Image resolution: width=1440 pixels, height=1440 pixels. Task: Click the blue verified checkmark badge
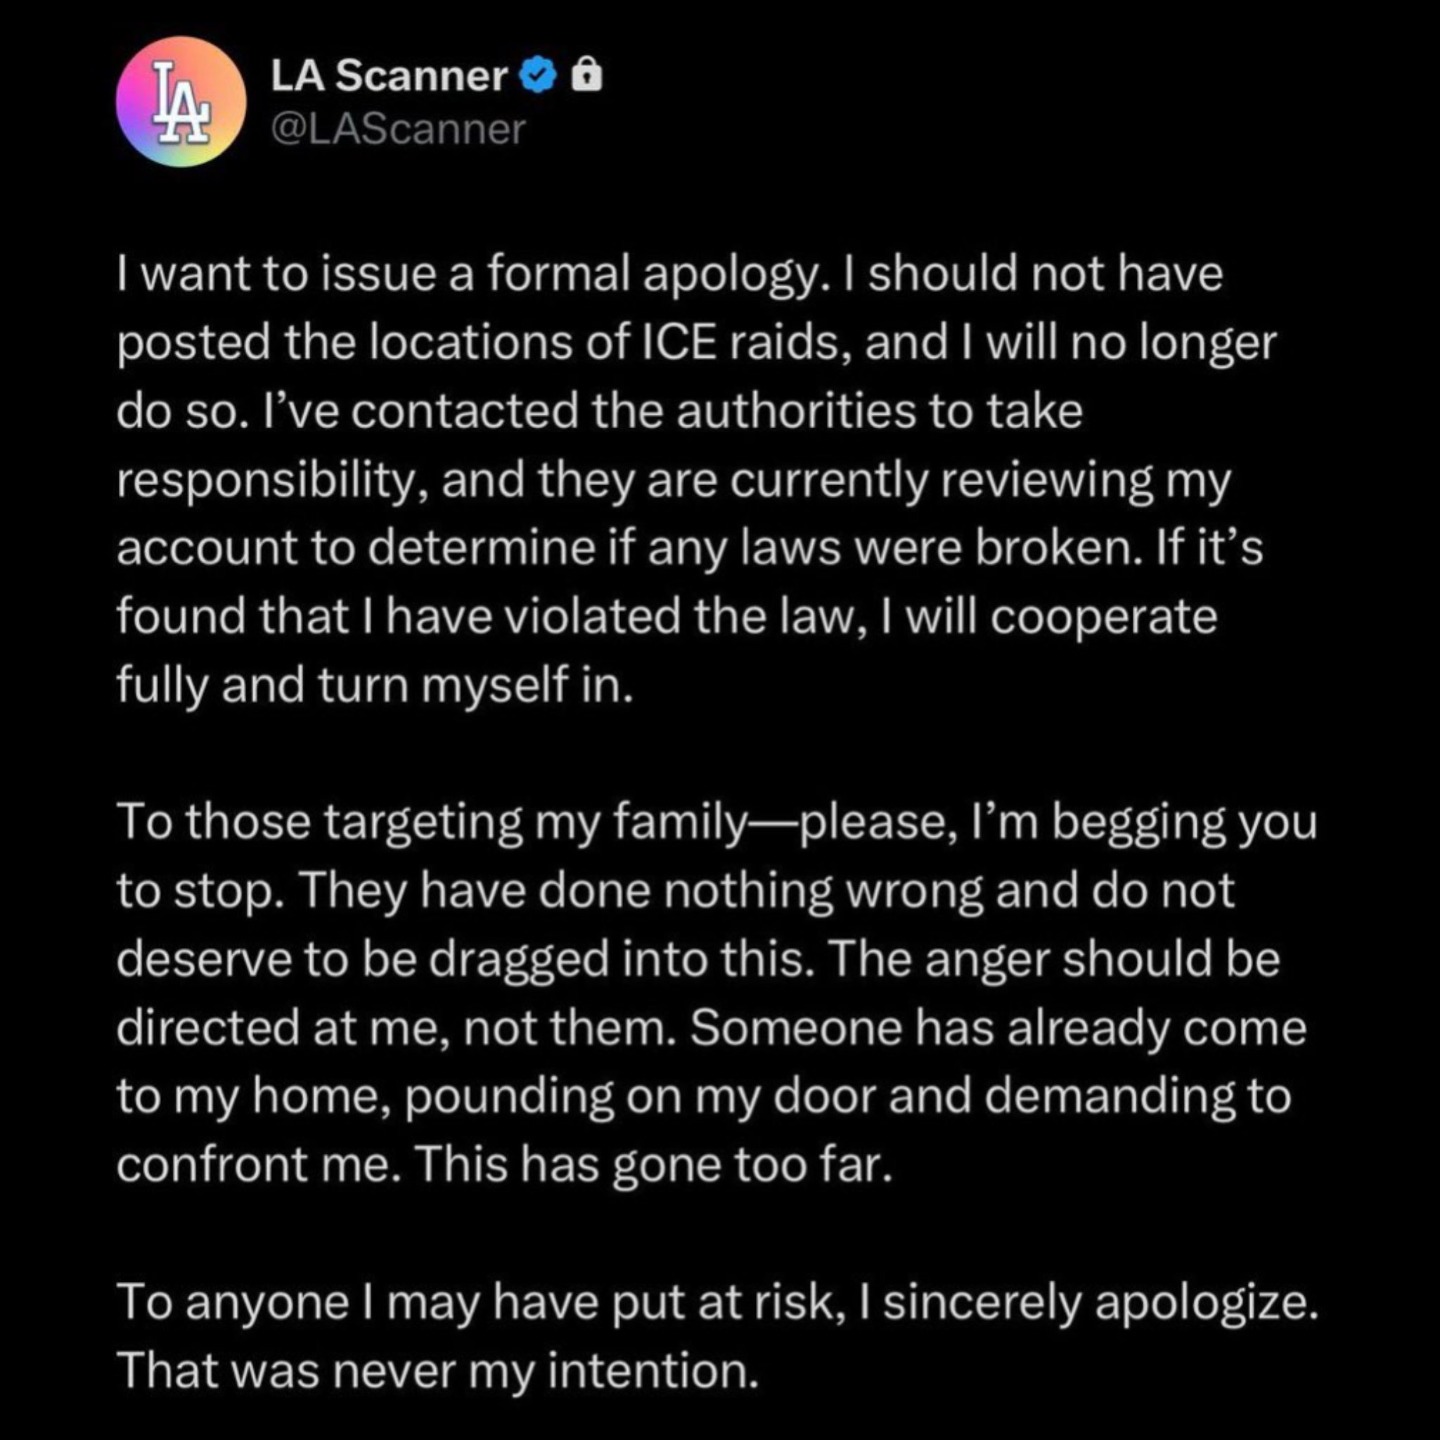coord(540,76)
